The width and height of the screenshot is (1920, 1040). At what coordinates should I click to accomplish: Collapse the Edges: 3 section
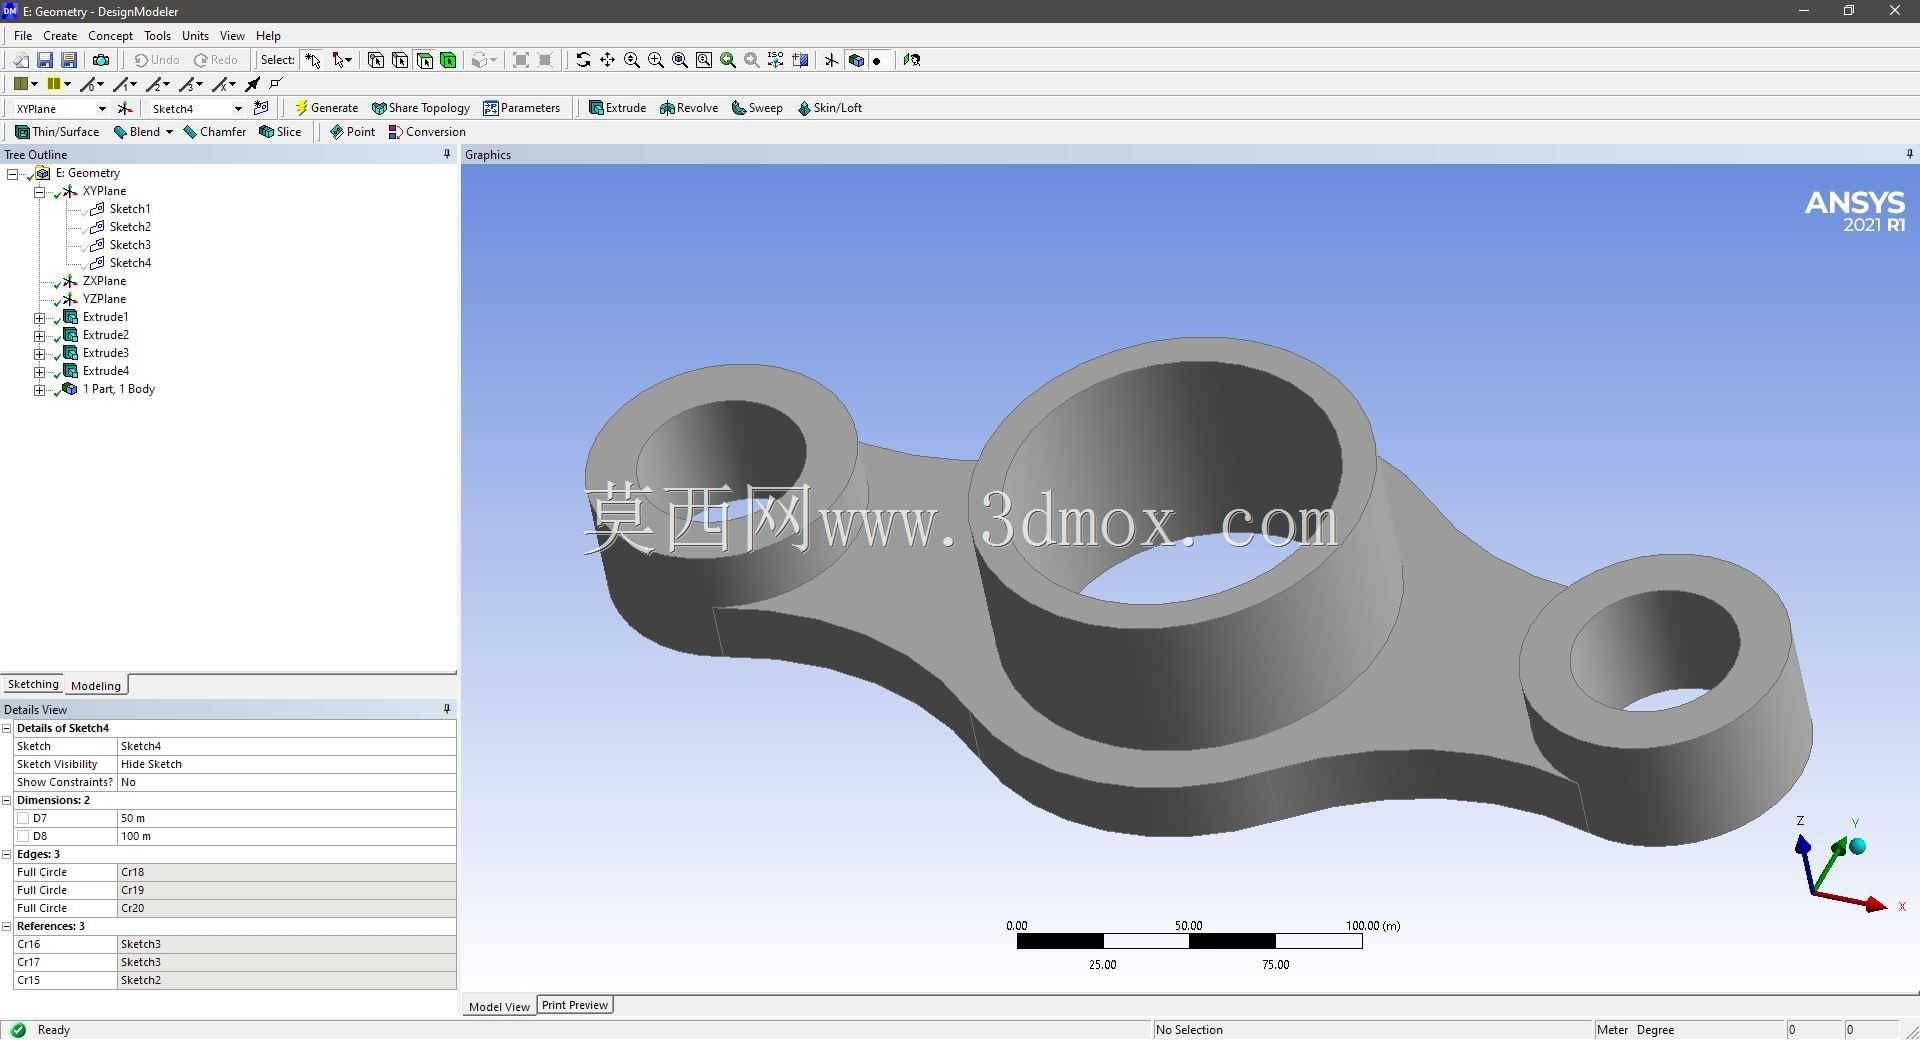click(7, 854)
